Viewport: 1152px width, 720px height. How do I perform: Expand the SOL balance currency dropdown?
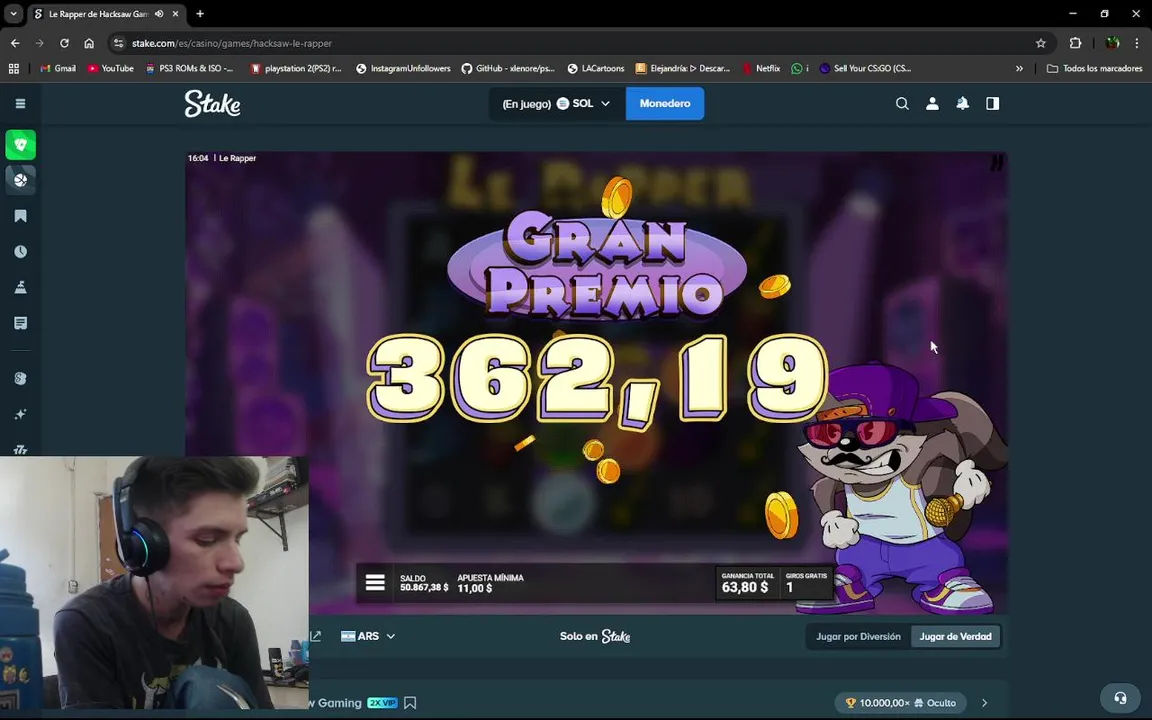pos(557,104)
